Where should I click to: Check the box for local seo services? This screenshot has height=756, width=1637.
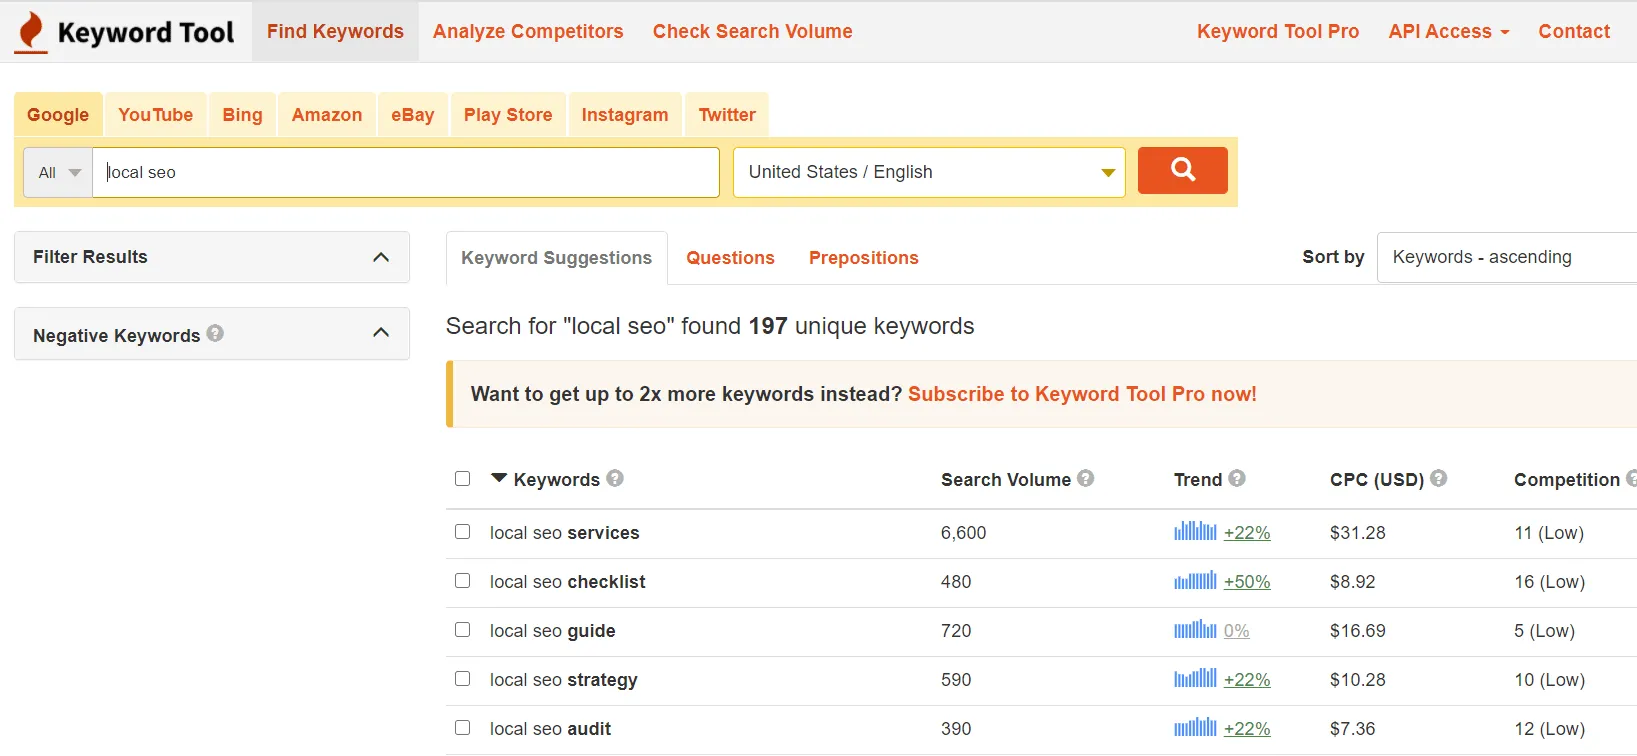click(x=462, y=532)
